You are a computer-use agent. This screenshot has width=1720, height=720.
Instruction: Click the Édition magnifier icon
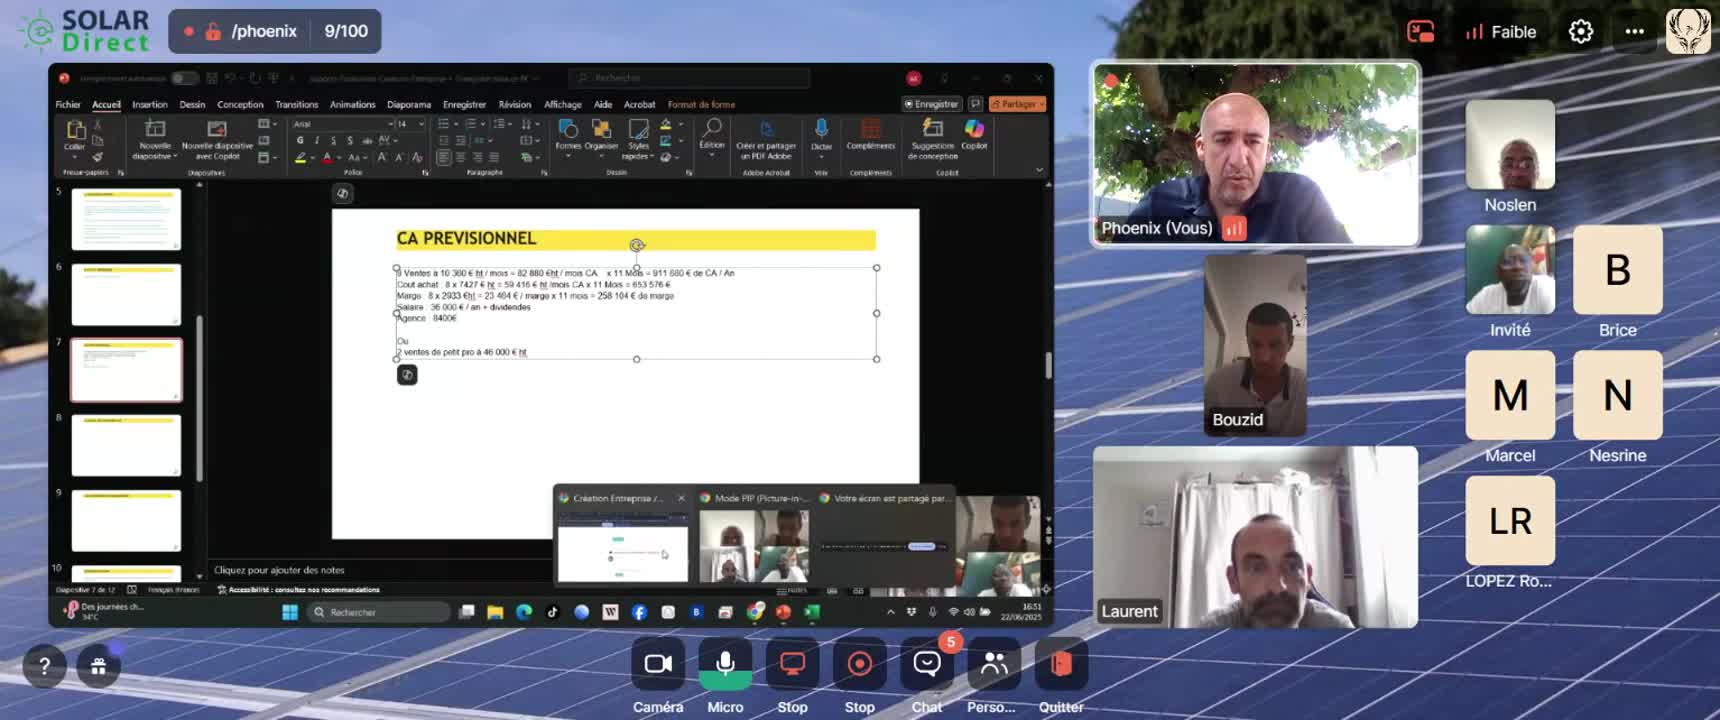click(712, 127)
